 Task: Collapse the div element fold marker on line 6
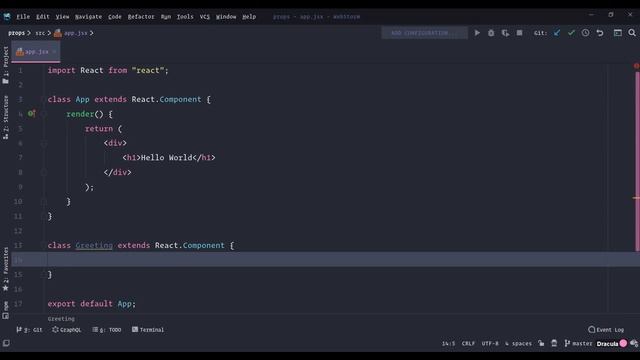(44, 143)
